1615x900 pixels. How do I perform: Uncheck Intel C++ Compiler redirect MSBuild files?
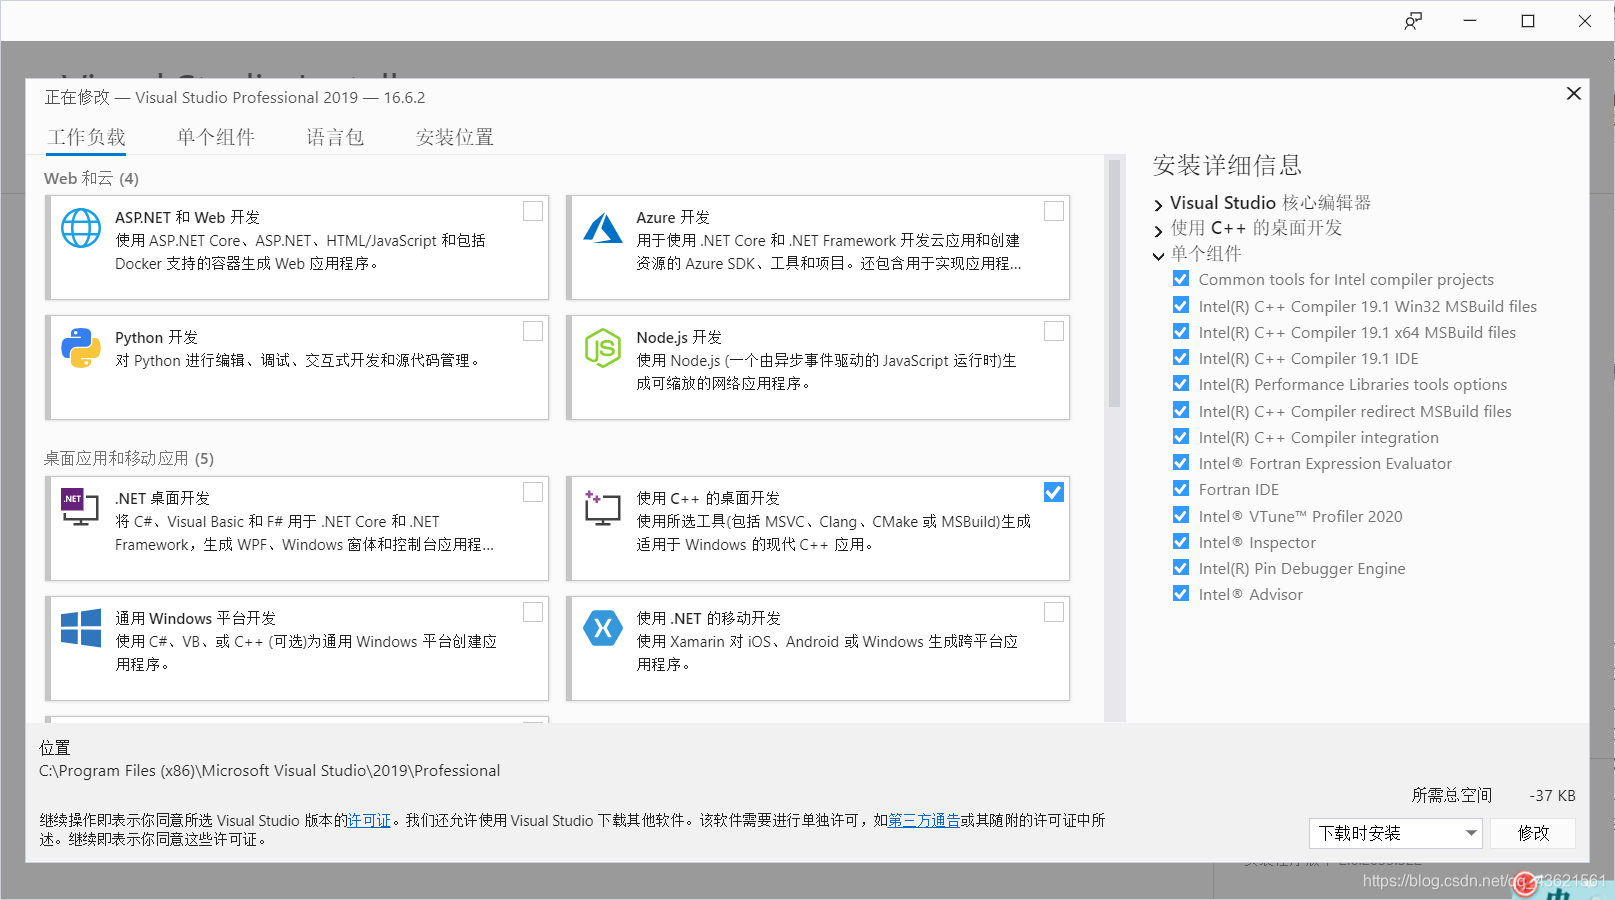(1181, 410)
